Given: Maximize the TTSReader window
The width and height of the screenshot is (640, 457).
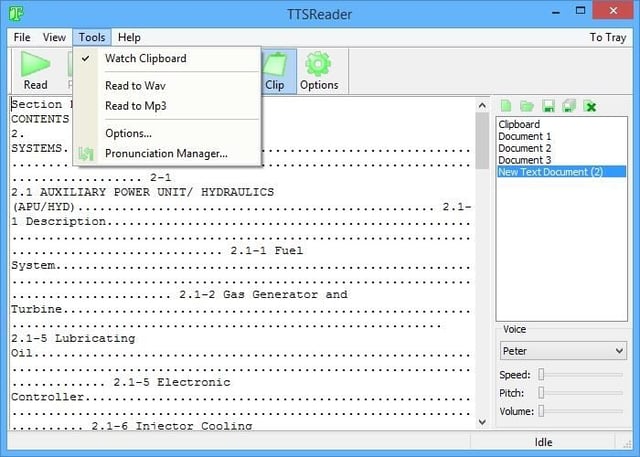Looking at the screenshot, I should point(580,11).
